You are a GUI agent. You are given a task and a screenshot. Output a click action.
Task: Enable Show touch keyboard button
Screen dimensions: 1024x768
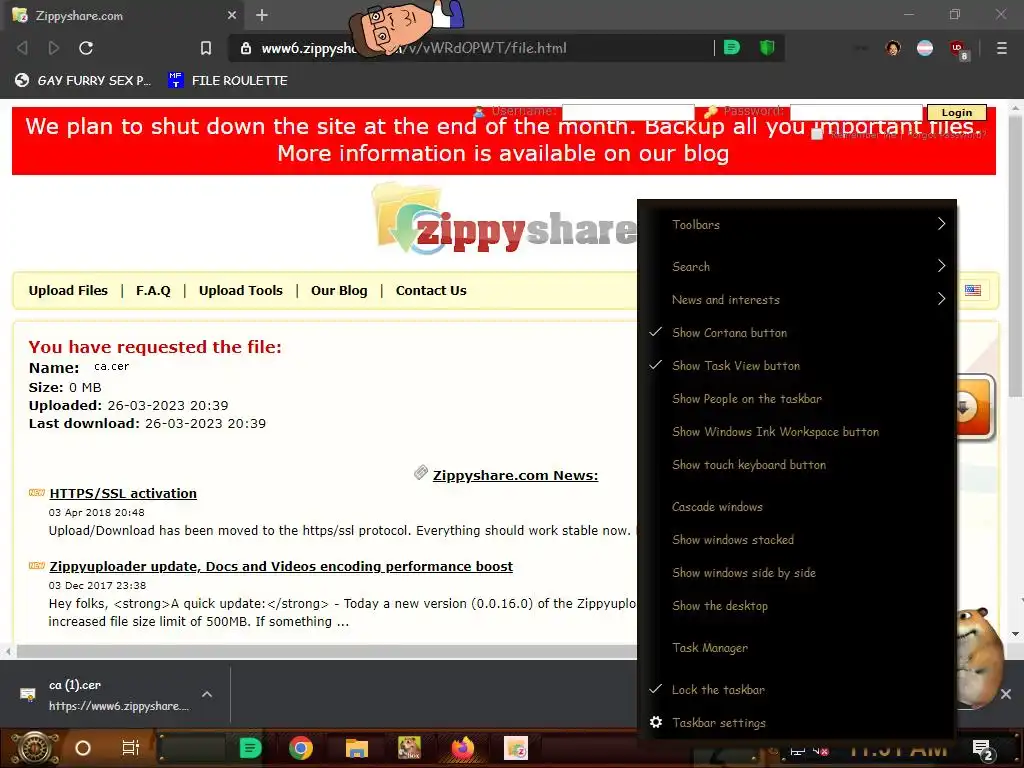797,464
